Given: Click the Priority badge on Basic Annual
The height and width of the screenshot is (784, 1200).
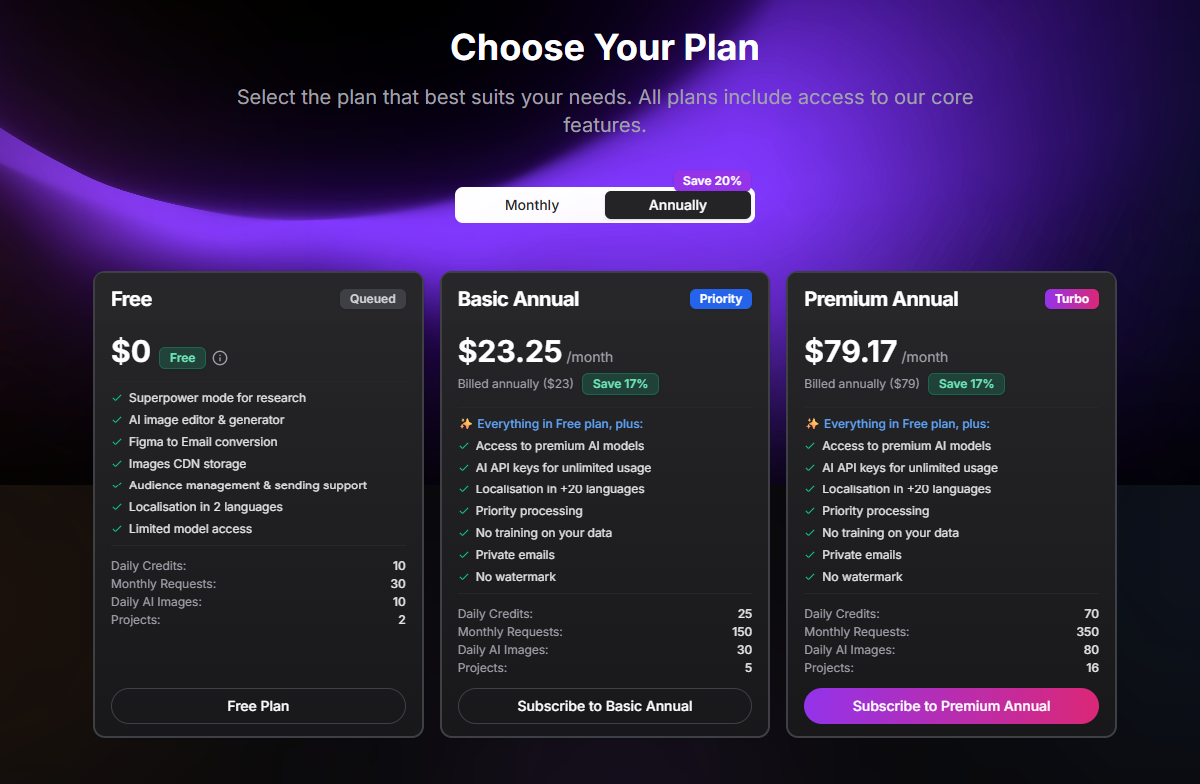Looking at the screenshot, I should point(721,299).
